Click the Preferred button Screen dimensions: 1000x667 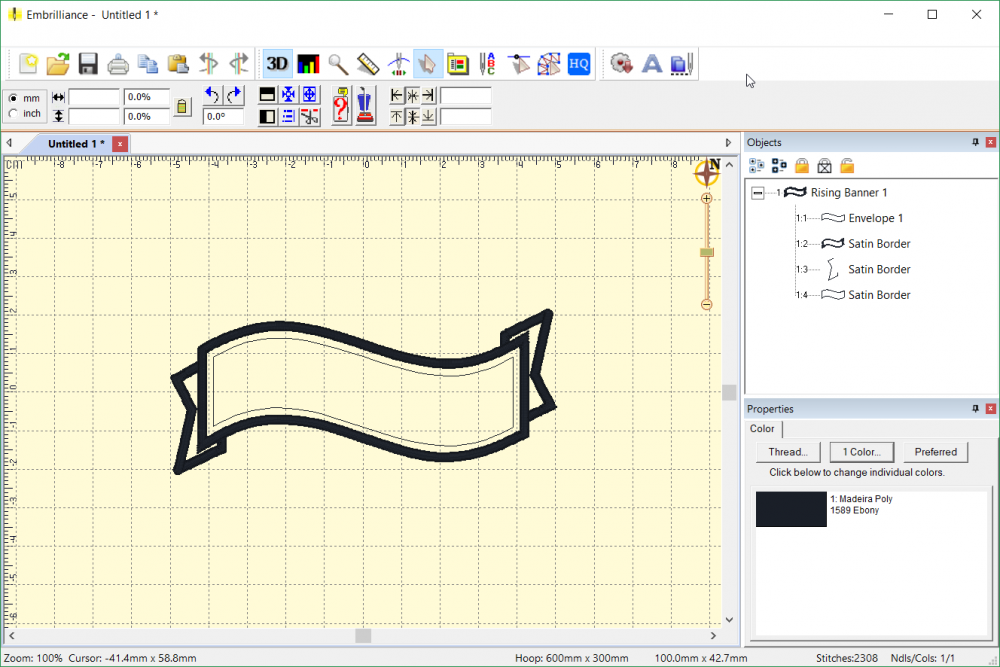click(x=935, y=452)
